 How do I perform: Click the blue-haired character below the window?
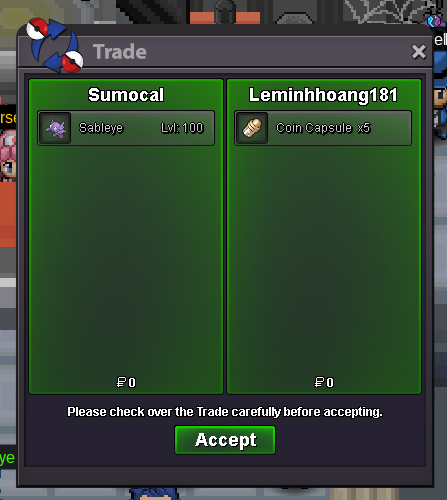pos(153,494)
